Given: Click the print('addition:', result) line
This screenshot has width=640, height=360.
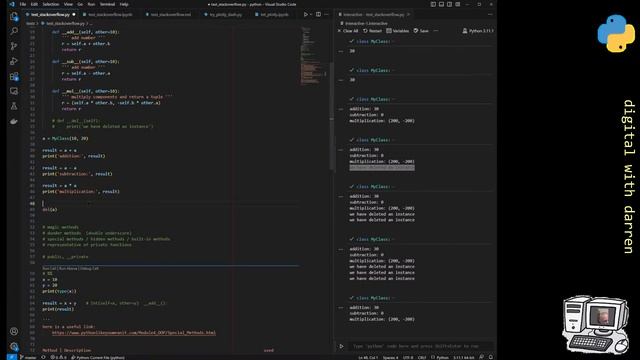Looking at the screenshot, I should [73, 156].
